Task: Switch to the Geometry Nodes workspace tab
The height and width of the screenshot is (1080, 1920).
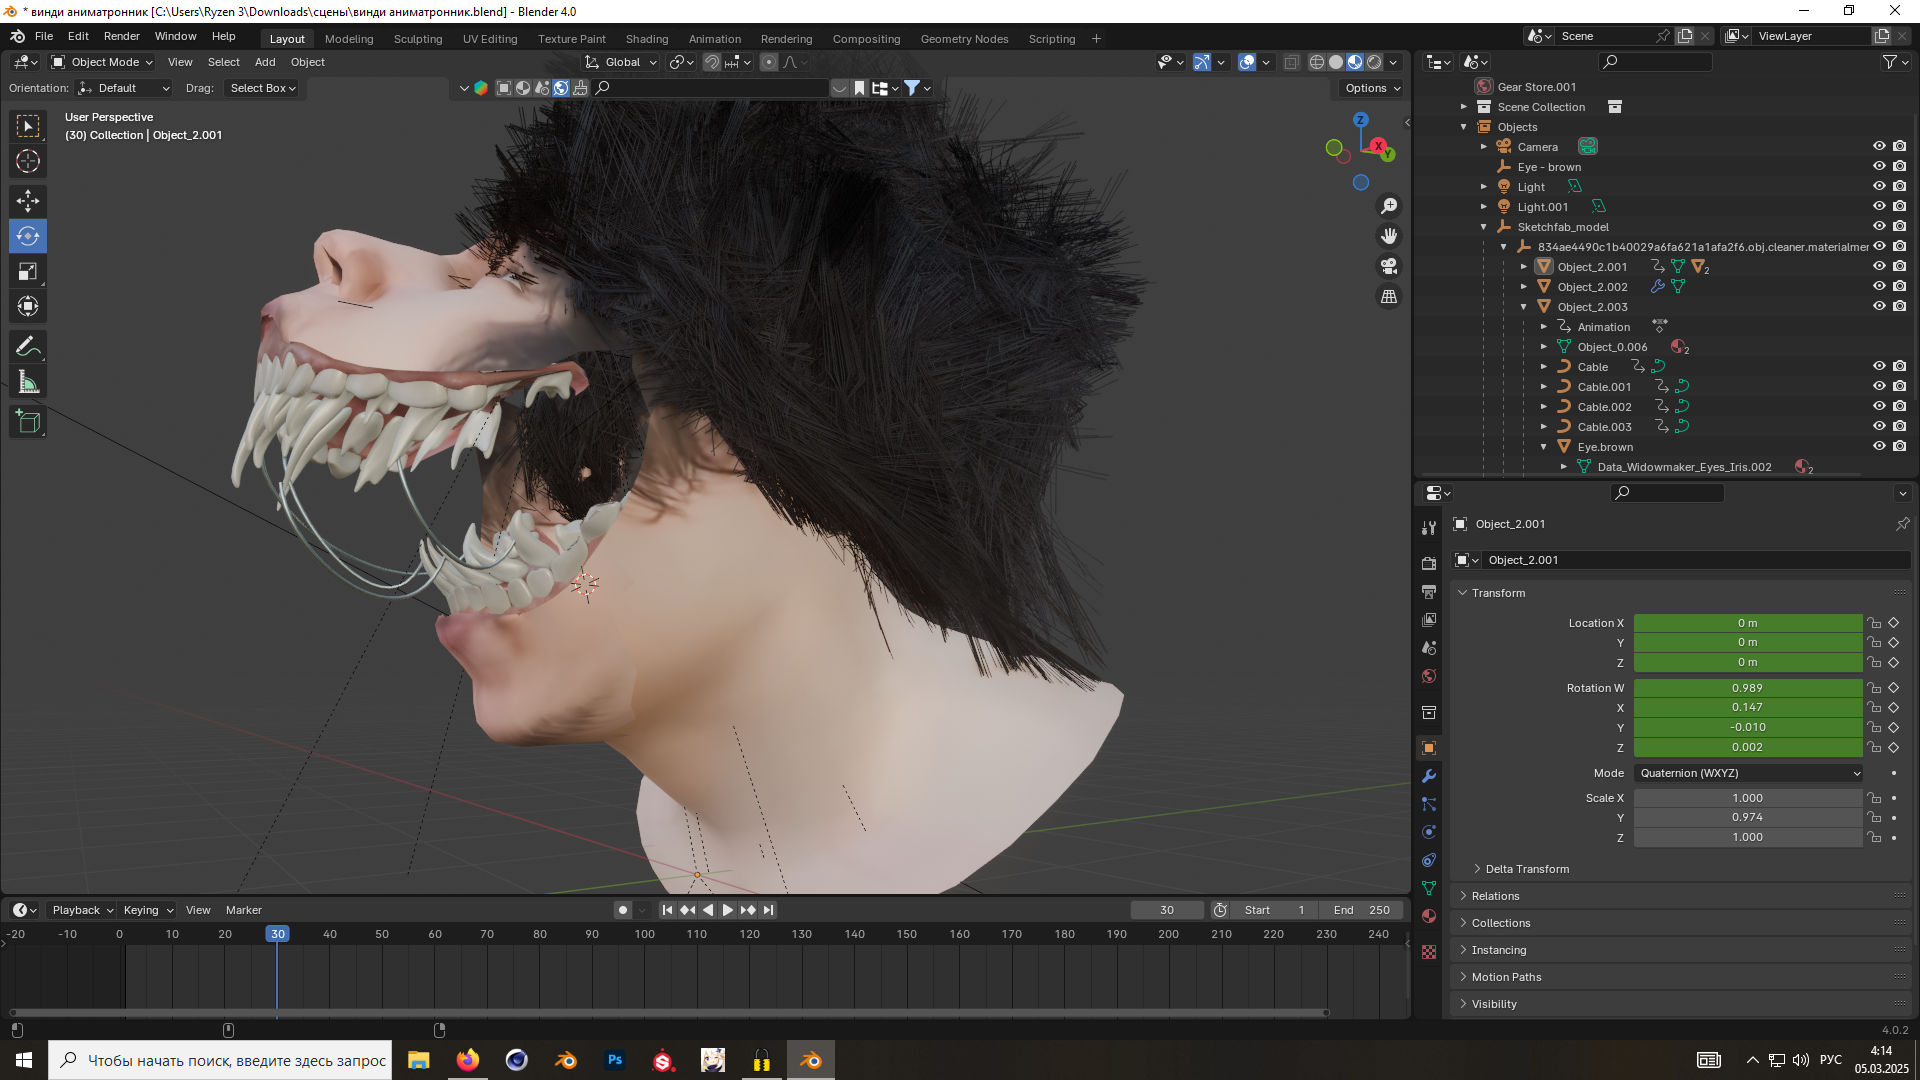Action: pos(964,39)
